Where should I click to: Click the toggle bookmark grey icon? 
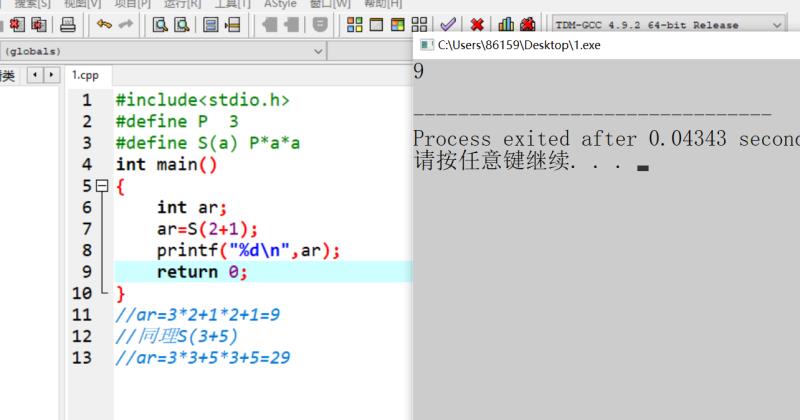320,24
